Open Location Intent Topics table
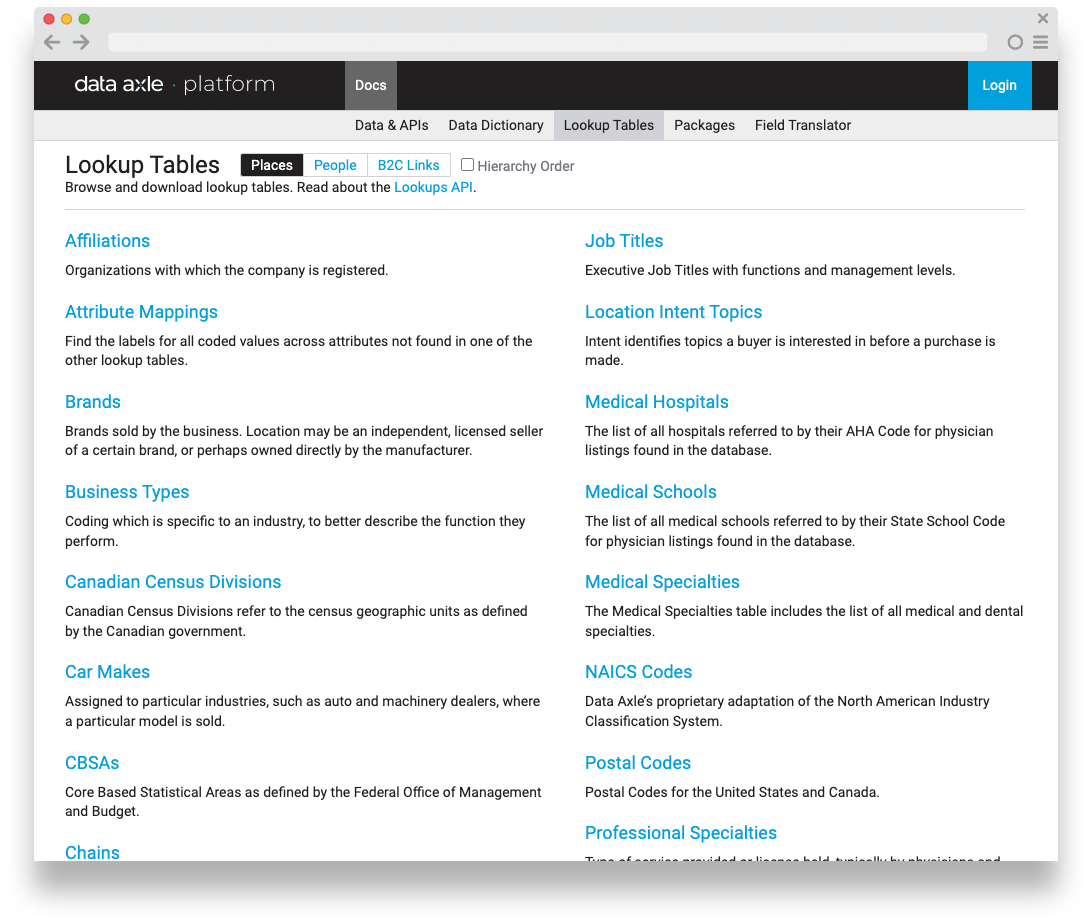 click(x=674, y=312)
